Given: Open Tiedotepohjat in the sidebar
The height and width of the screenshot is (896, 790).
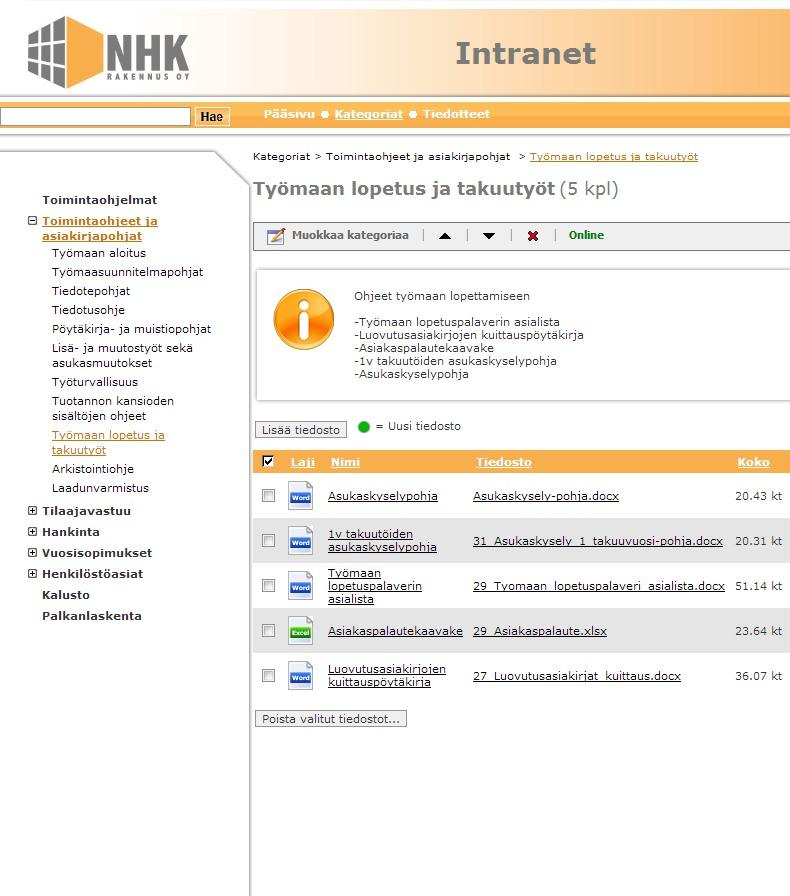Looking at the screenshot, I should 91,291.
